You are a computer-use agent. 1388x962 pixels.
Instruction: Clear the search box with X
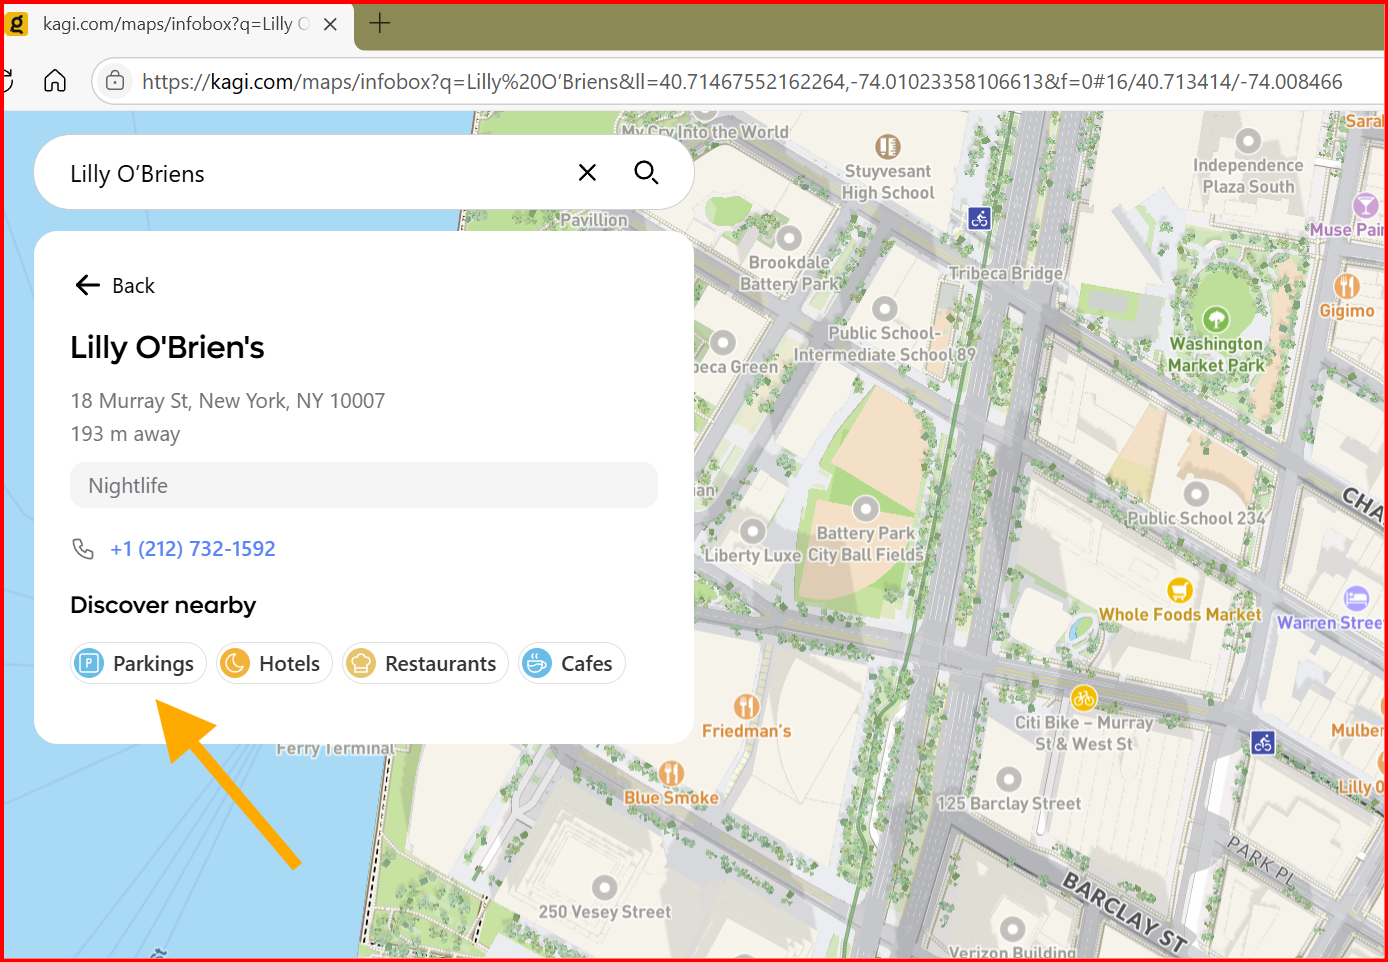587,173
